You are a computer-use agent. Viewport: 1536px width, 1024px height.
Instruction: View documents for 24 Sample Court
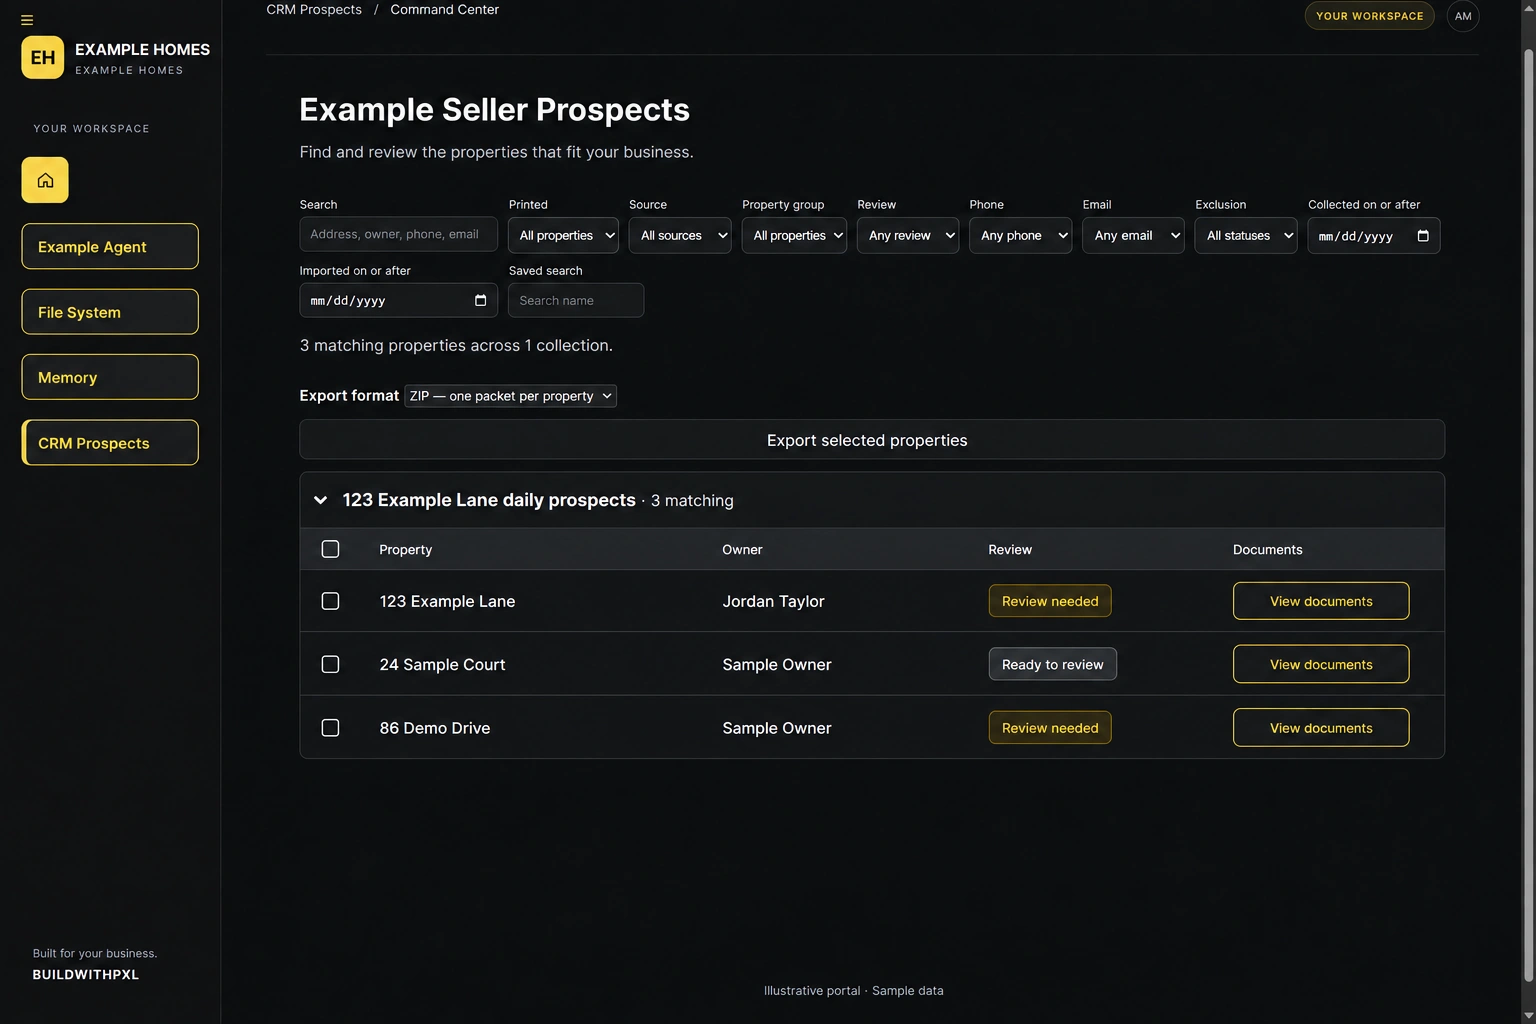[1321, 664]
